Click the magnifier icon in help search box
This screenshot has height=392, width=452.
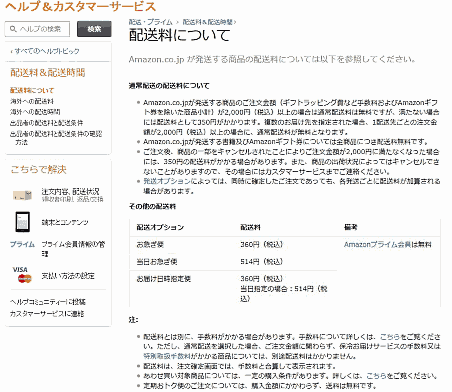point(13,29)
